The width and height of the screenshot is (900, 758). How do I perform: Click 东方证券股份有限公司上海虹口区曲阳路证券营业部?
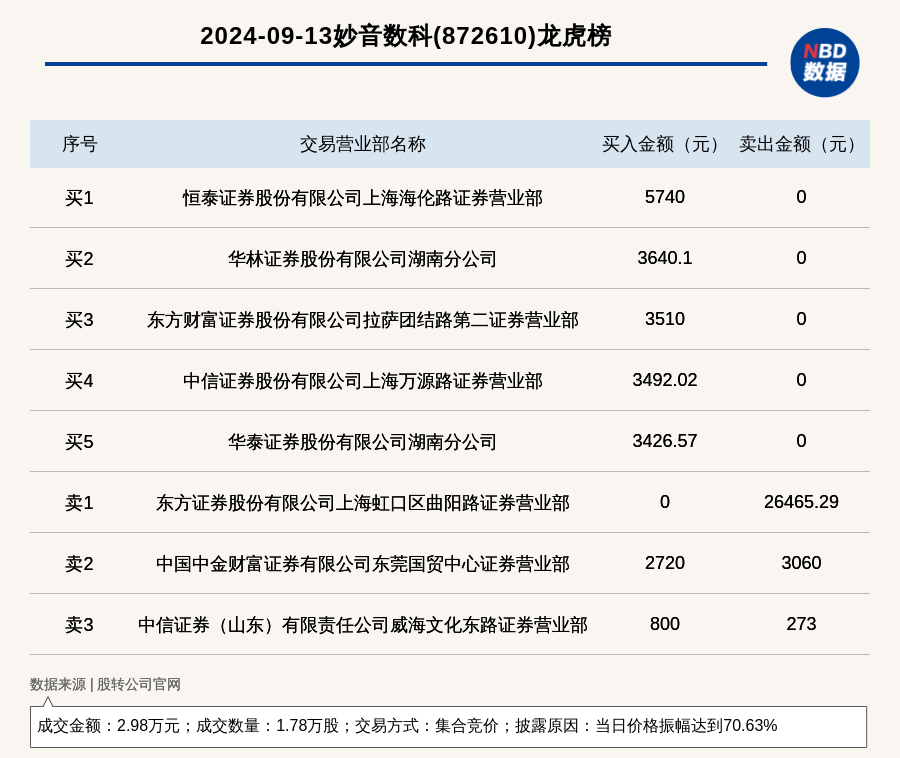(x=363, y=503)
